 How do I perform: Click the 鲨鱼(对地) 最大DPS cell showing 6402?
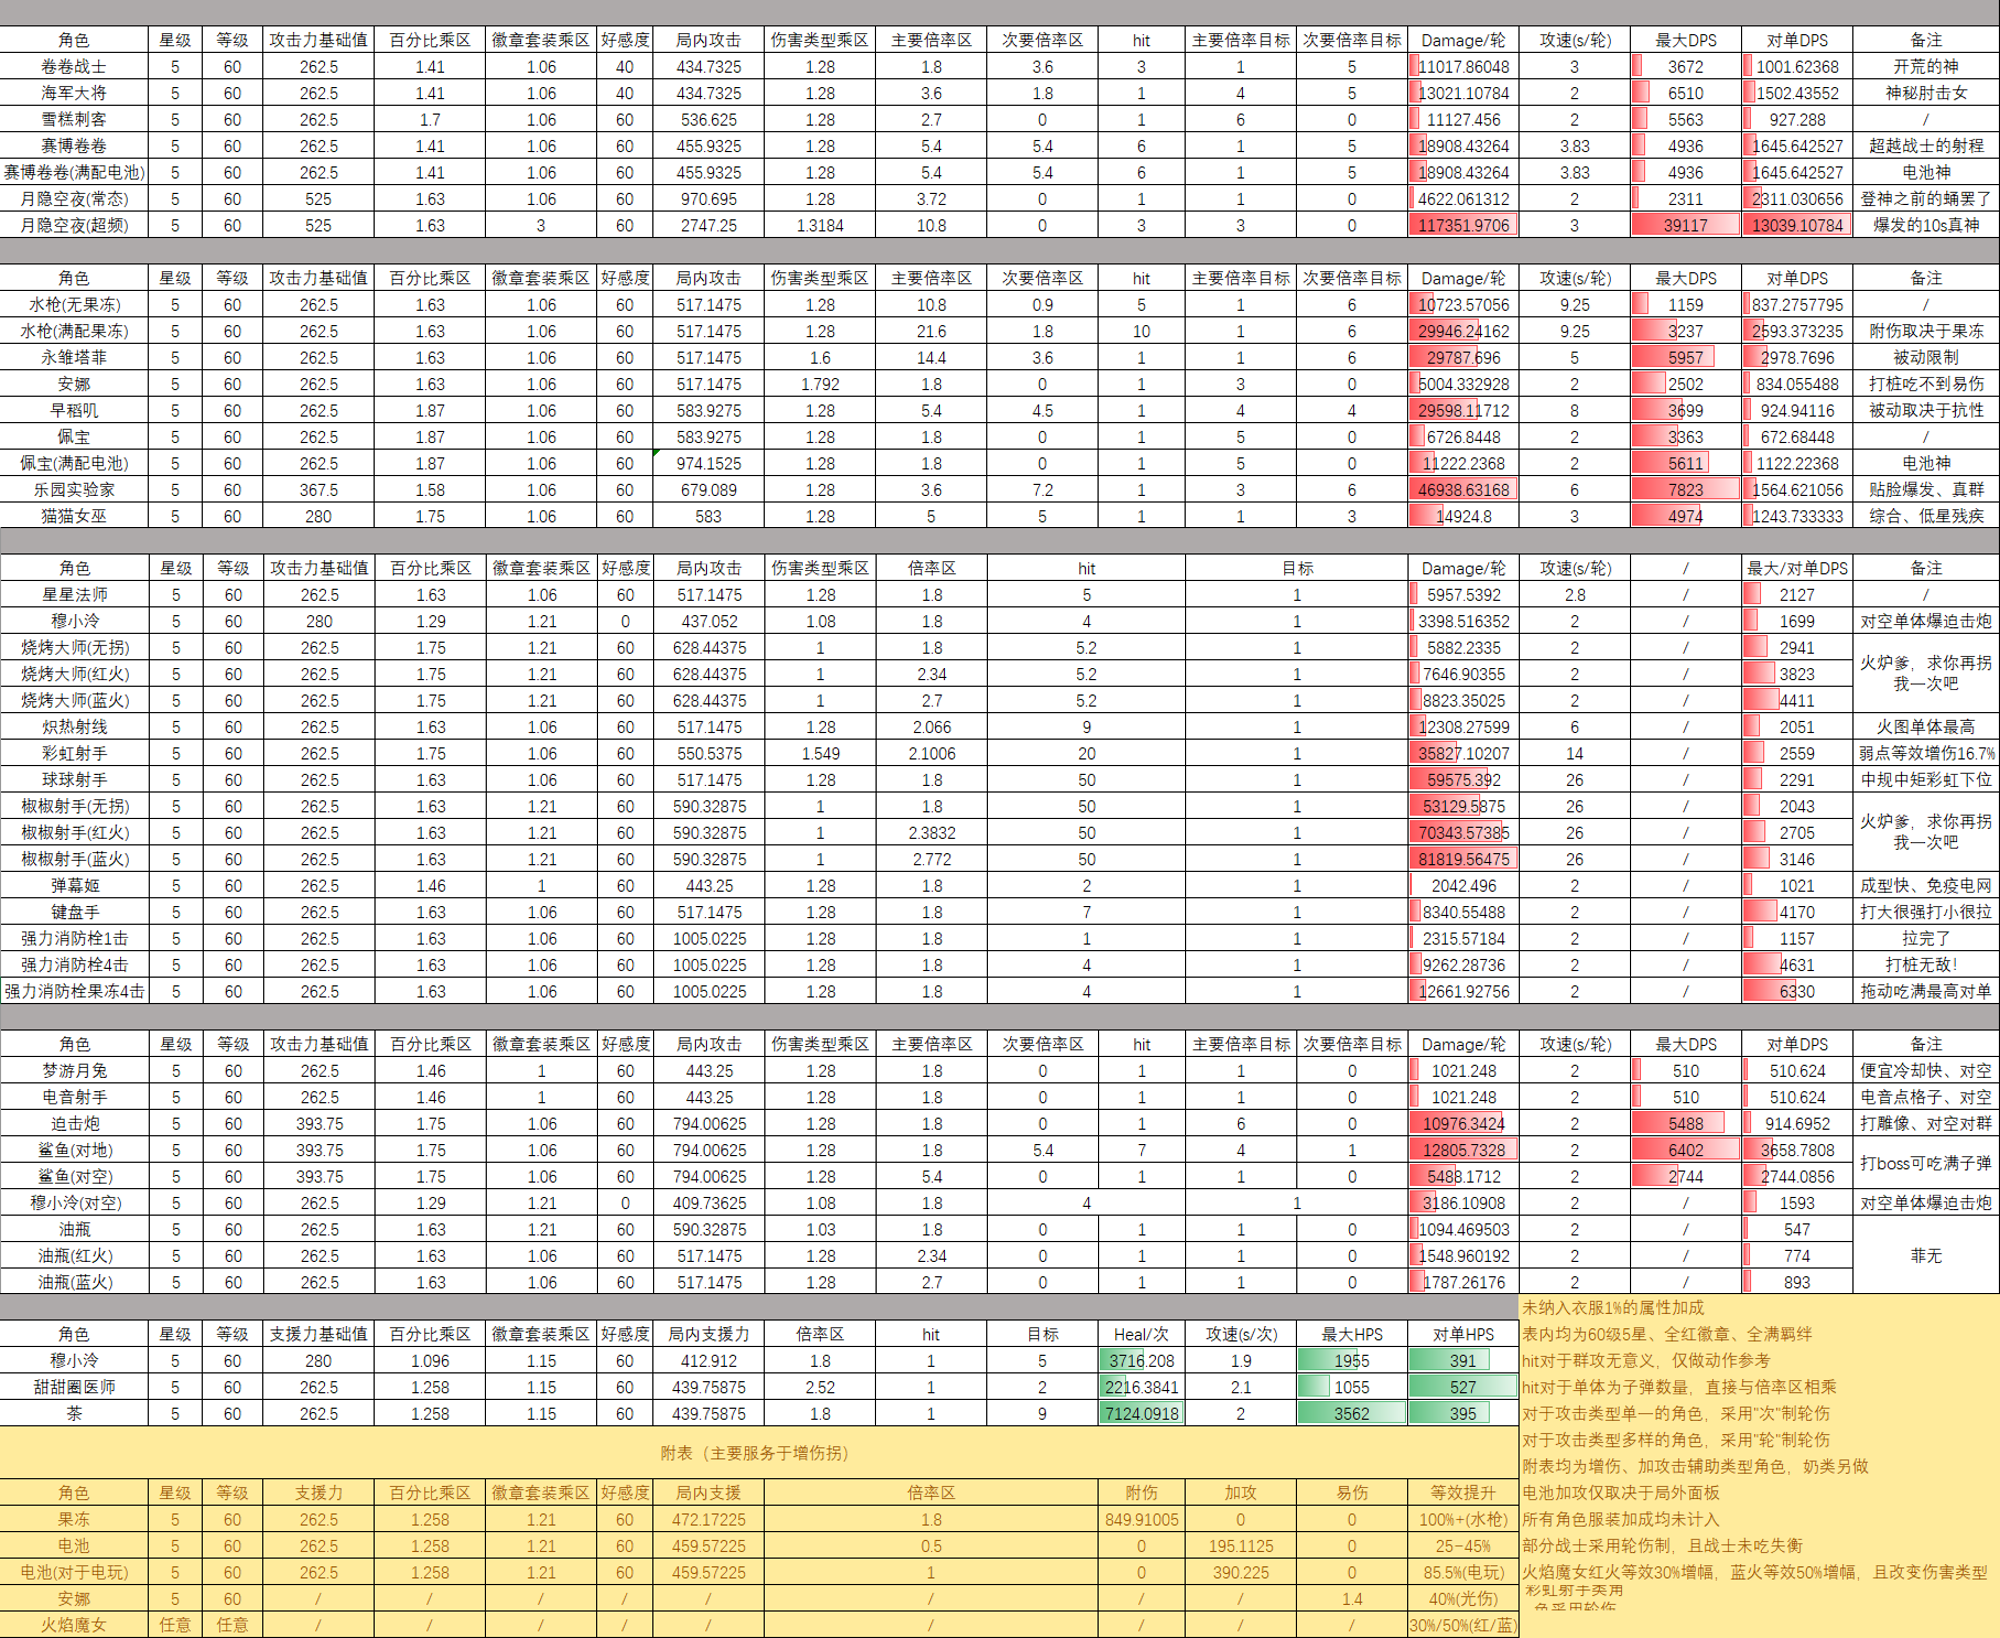click(1685, 1150)
